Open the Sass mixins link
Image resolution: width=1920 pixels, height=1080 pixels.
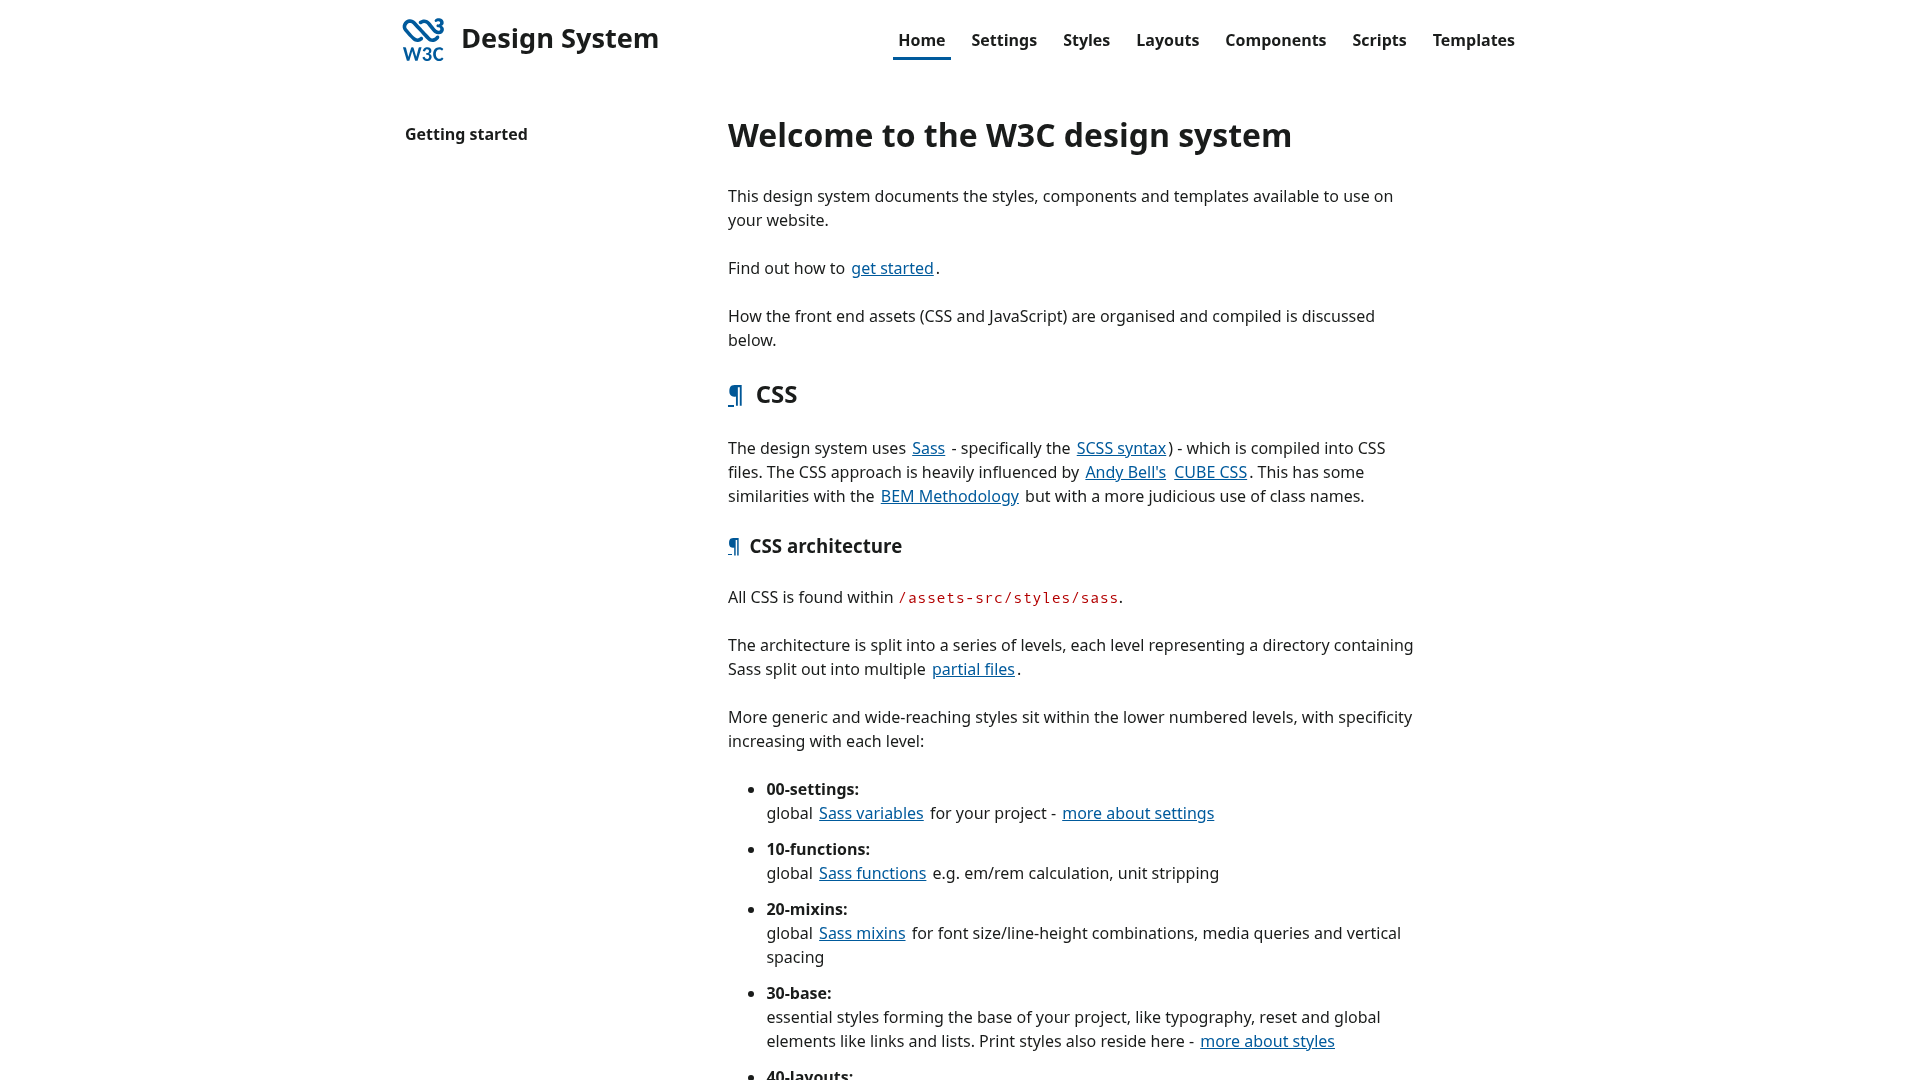862,933
